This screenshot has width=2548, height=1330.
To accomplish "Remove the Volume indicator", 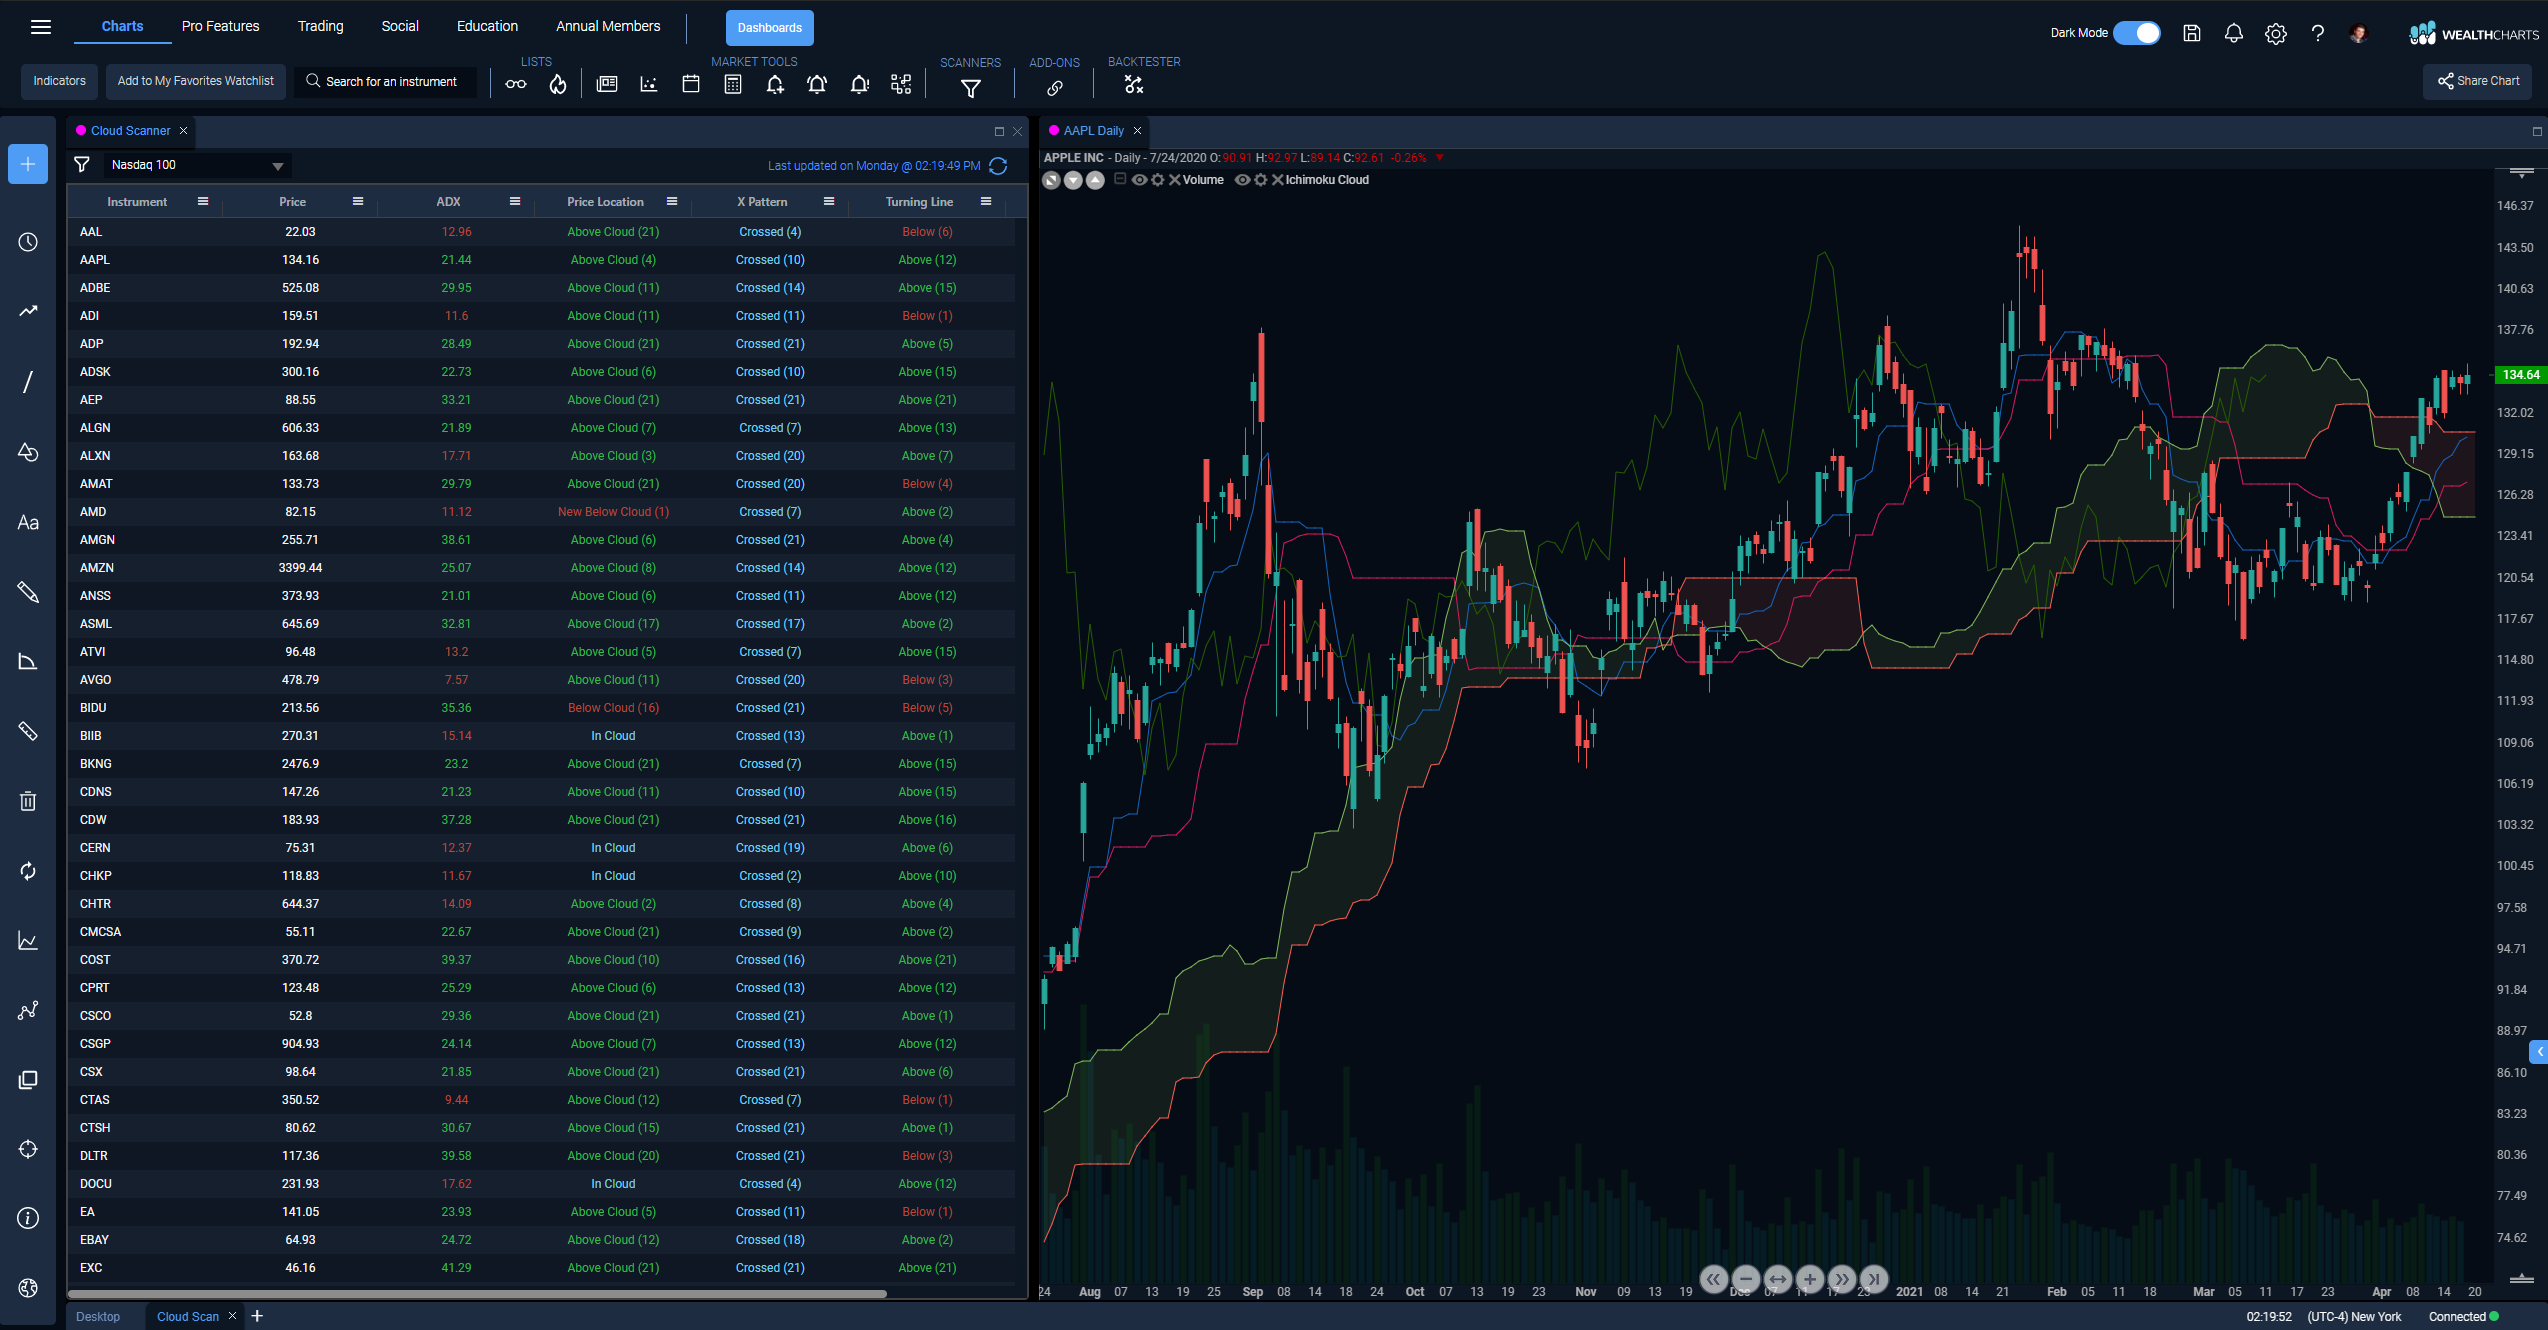I will tap(1174, 180).
